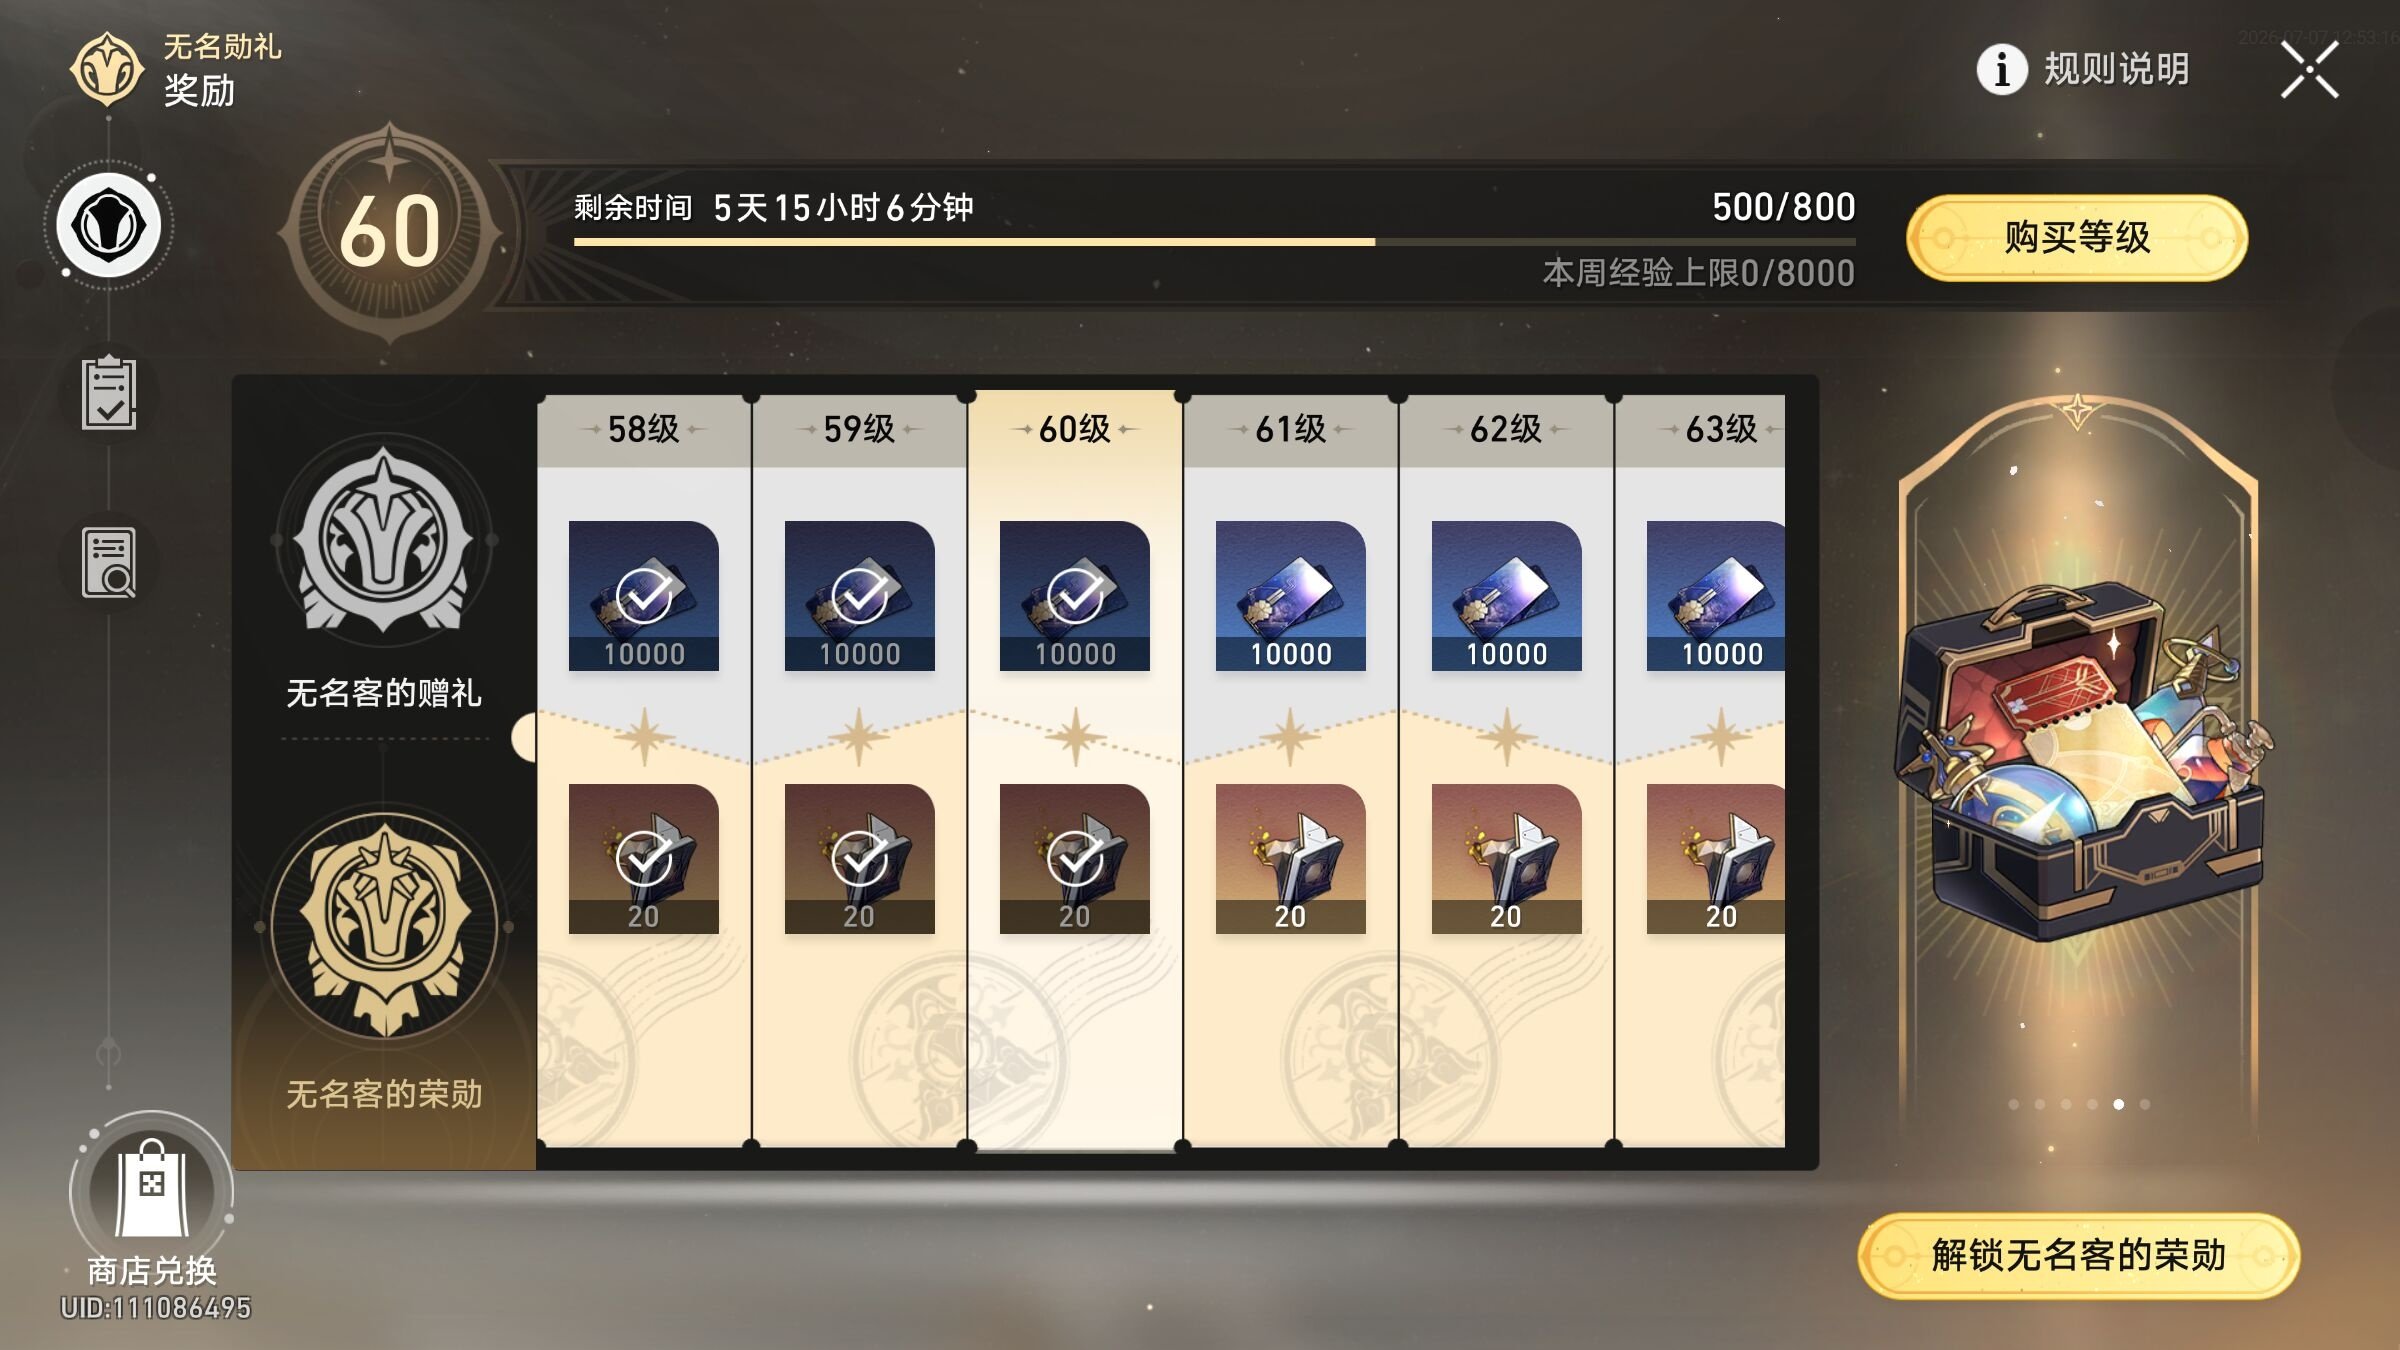Screen dimensions: 2400x1350
Task: Select the fifth carousel page dot
Action: click(2118, 1104)
